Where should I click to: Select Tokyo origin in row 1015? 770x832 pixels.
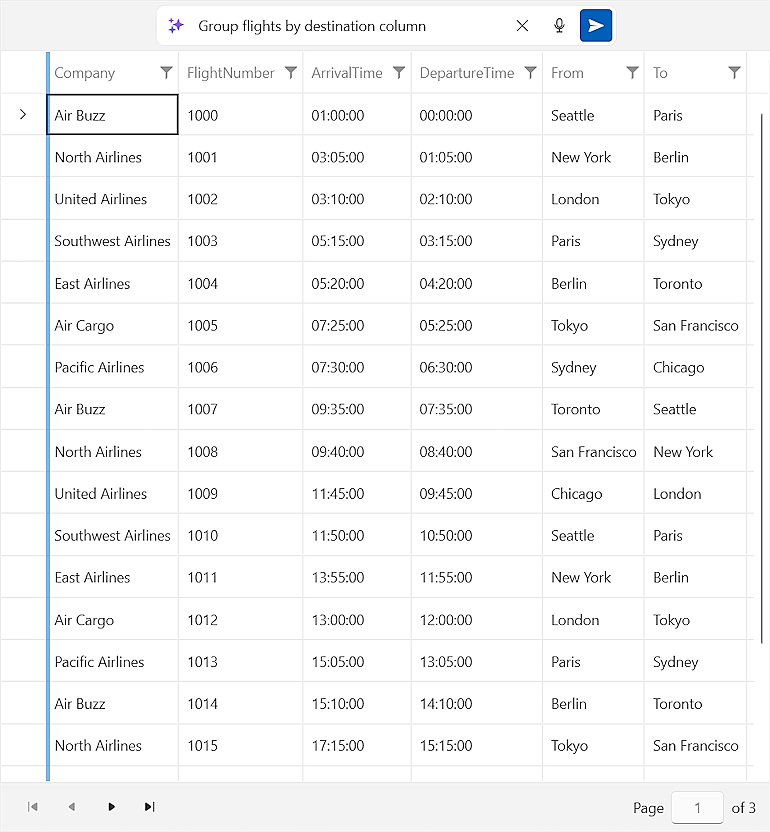pyautogui.click(x=593, y=746)
